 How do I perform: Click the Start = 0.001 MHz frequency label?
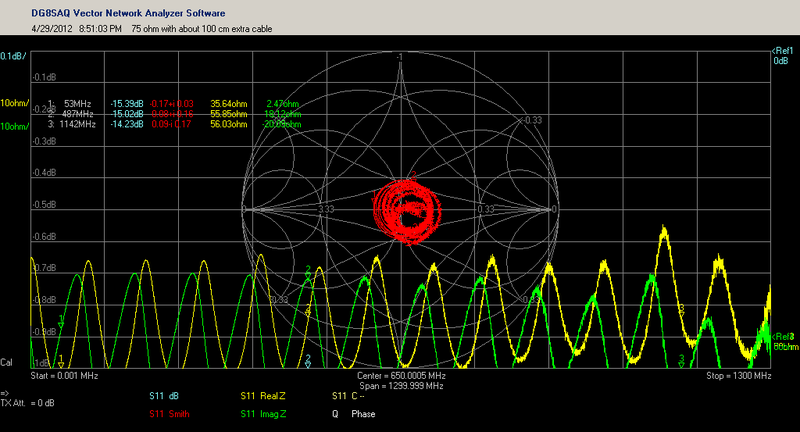67,376
